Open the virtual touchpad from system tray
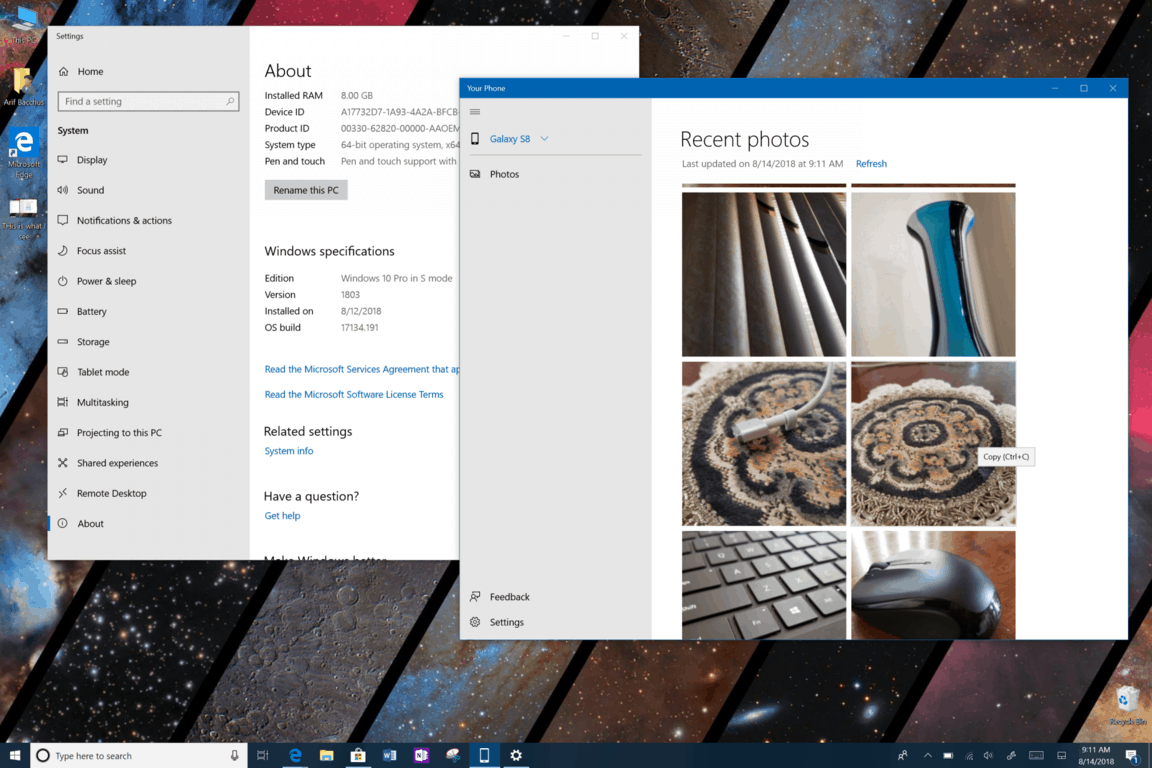Screen dimensions: 1152x768 pos(1062,756)
